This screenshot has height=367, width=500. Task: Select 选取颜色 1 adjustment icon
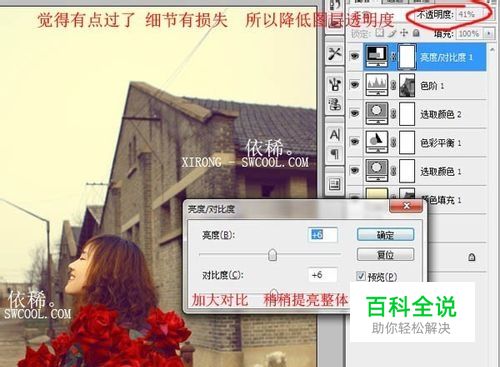click(x=377, y=171)
